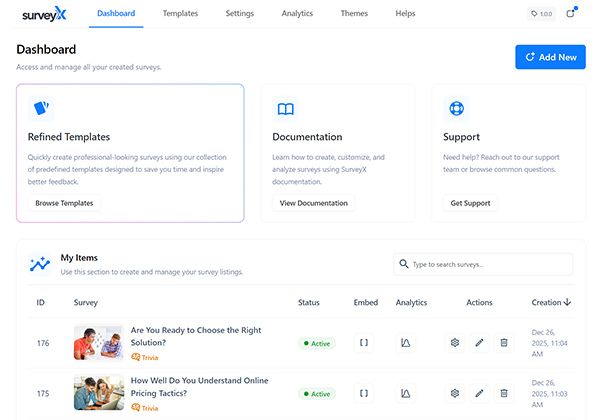Open the Dashboard tab

[116, 13]
